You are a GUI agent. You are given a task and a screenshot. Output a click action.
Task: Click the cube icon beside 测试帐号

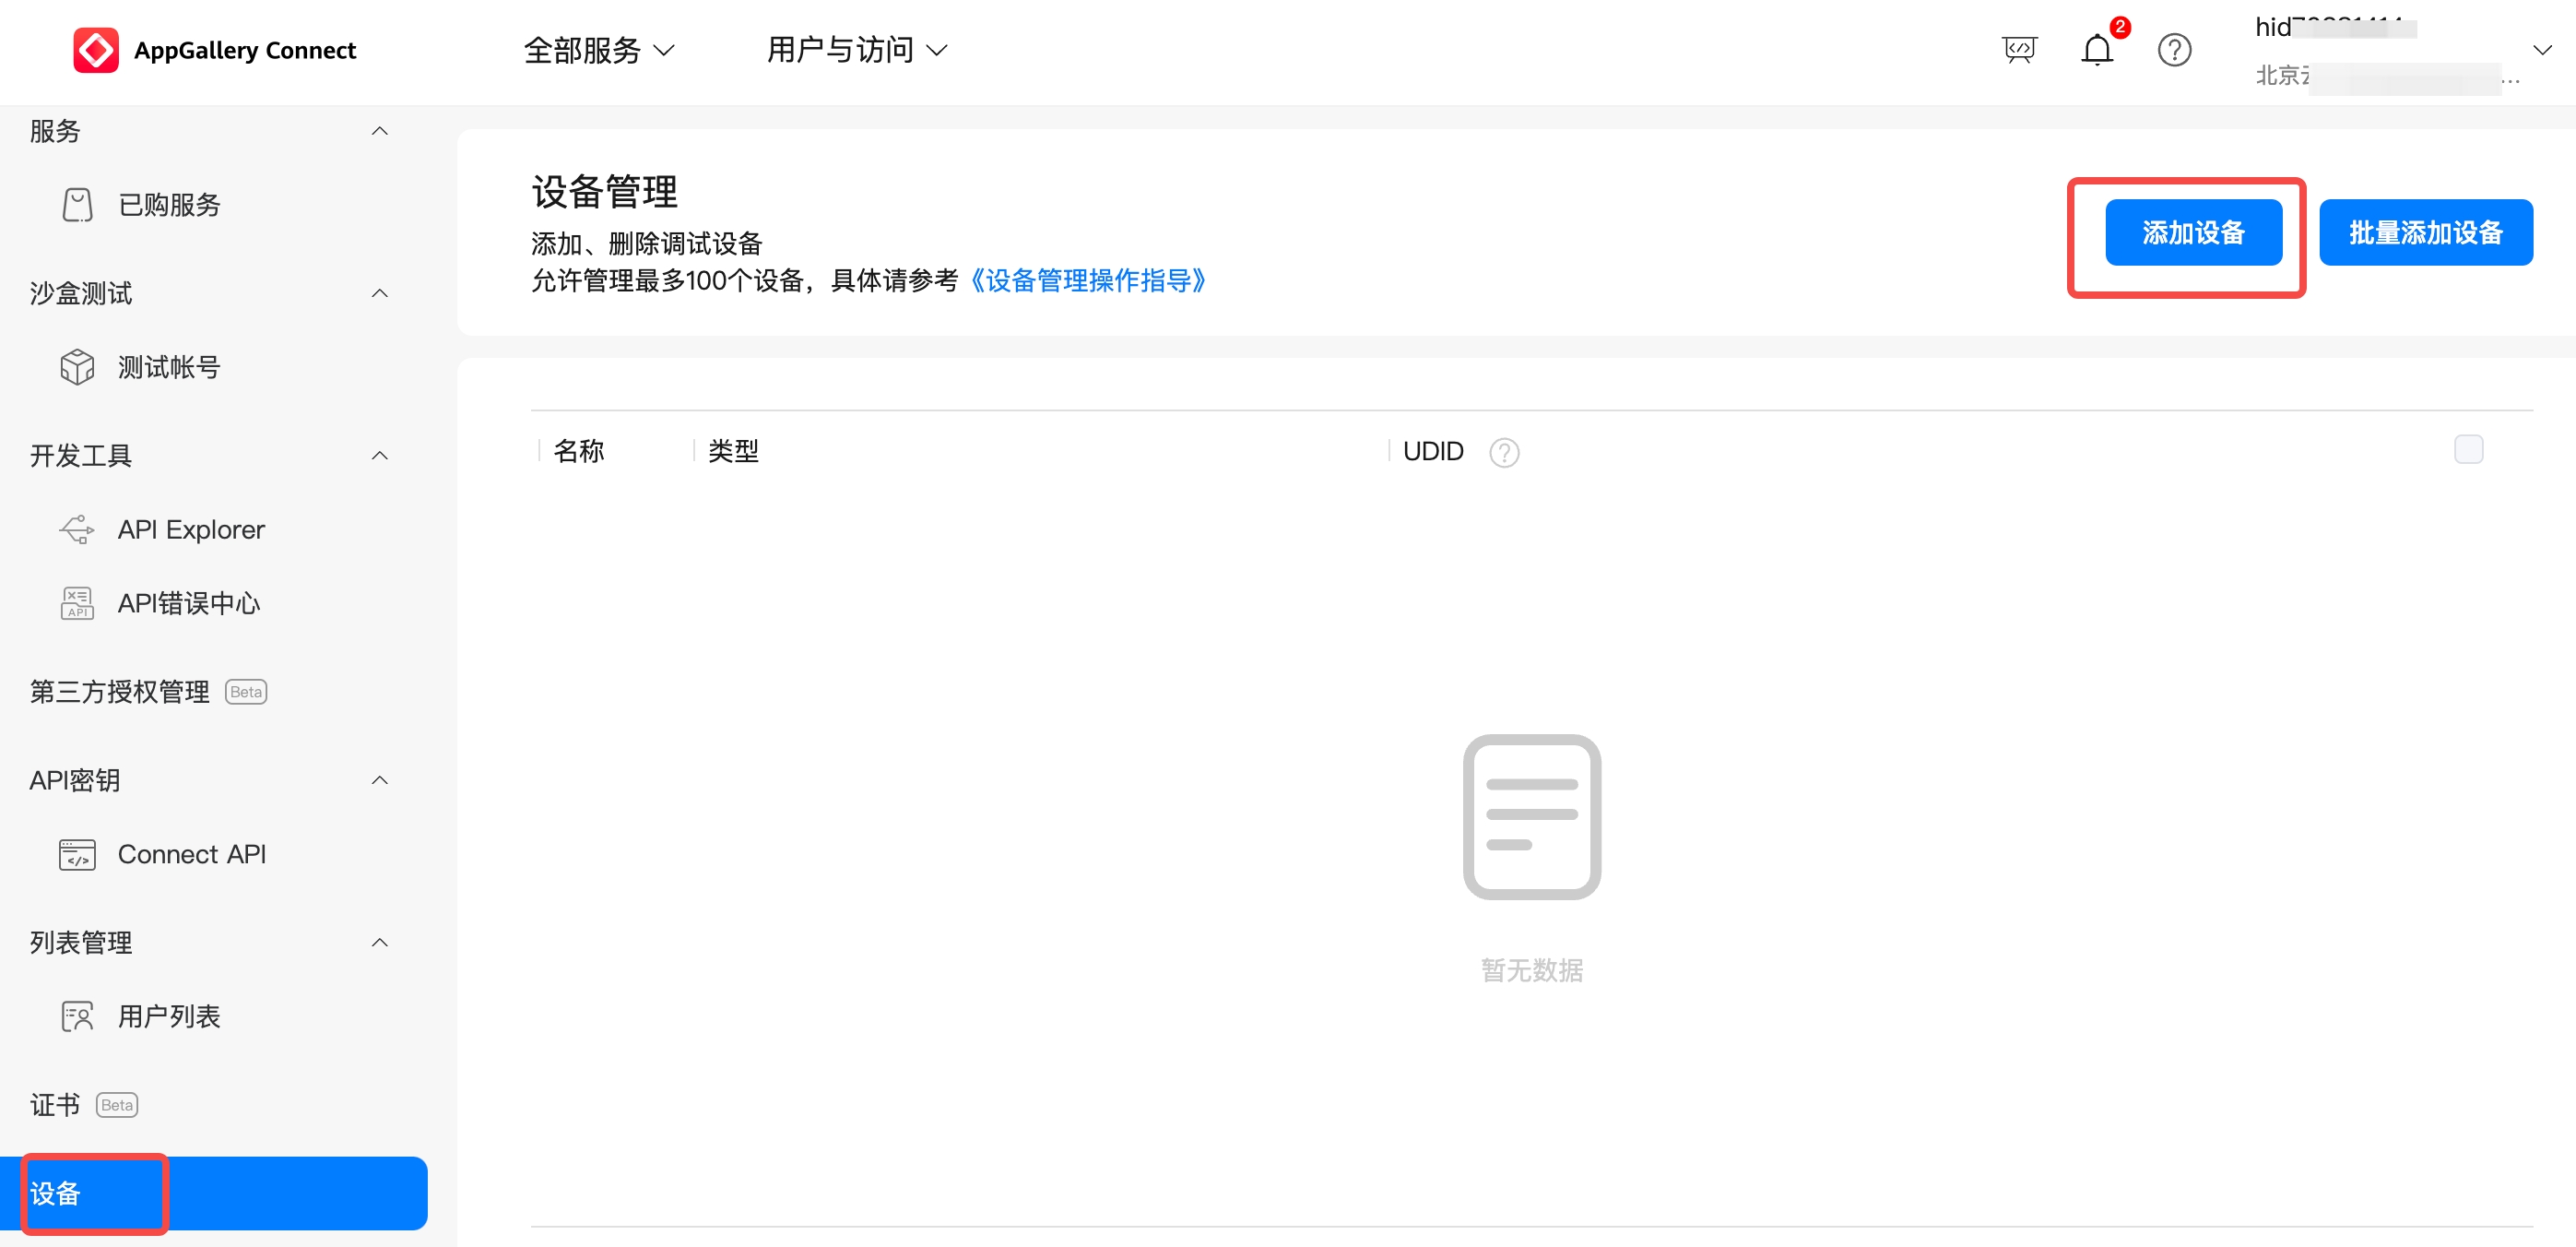(x=77, y=367)
